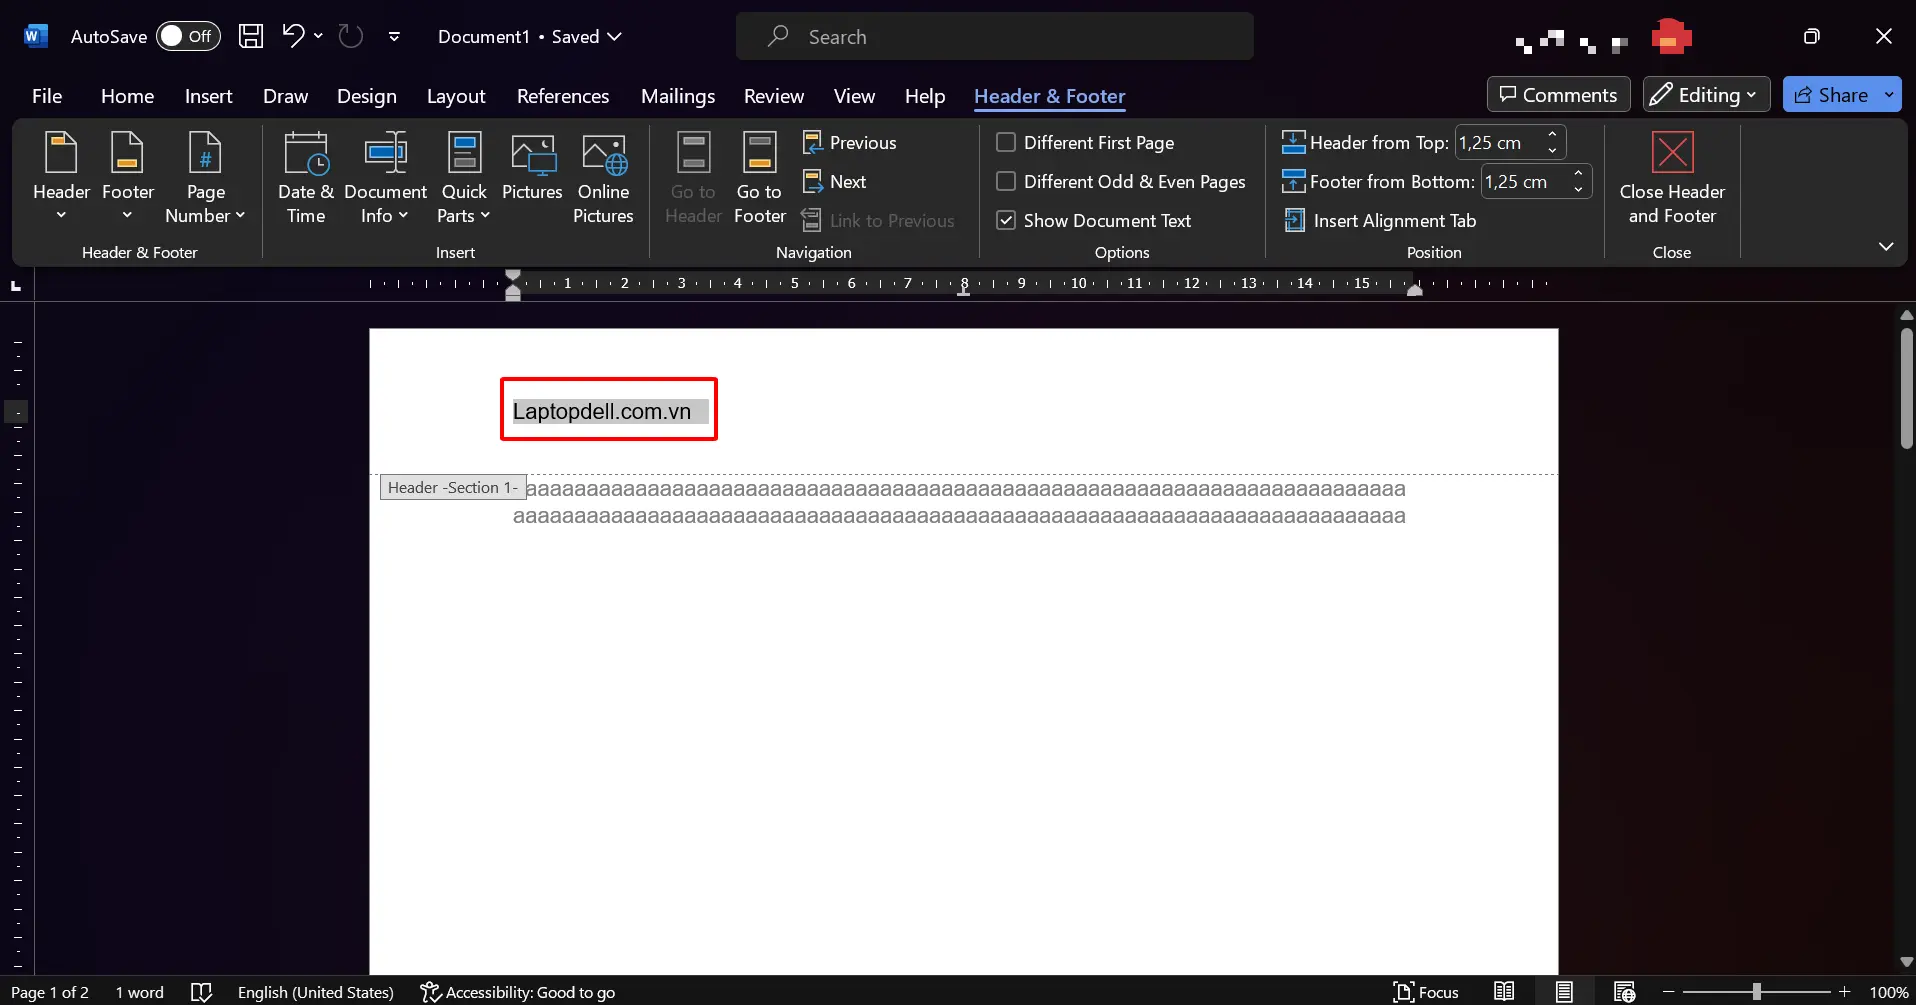Switch to Web Layout view
Viewport: 1916px width, 1005px height.
point(1624,992)
